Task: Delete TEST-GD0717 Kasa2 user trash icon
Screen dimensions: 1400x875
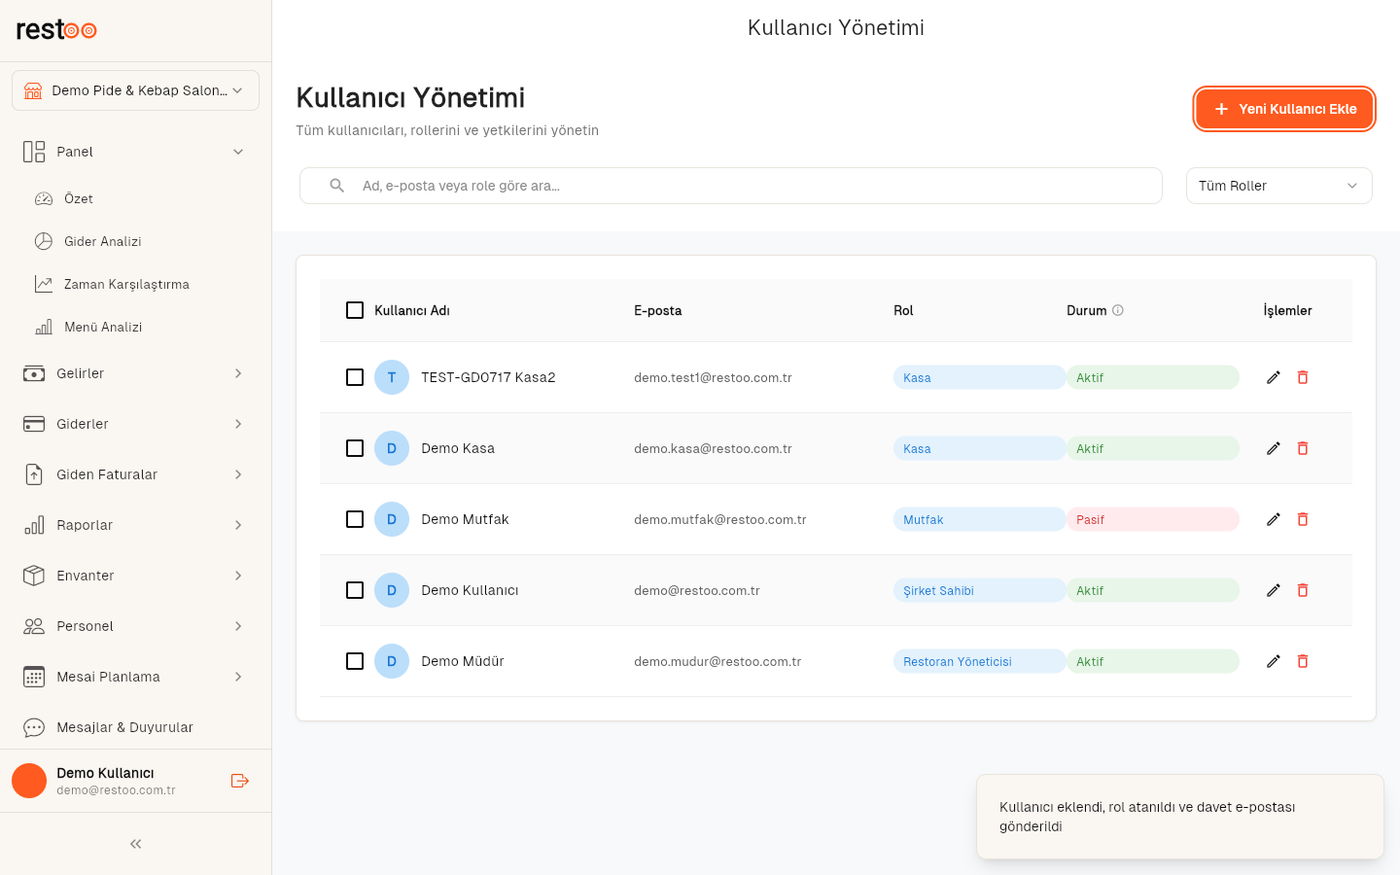Action: (1302, 377)
